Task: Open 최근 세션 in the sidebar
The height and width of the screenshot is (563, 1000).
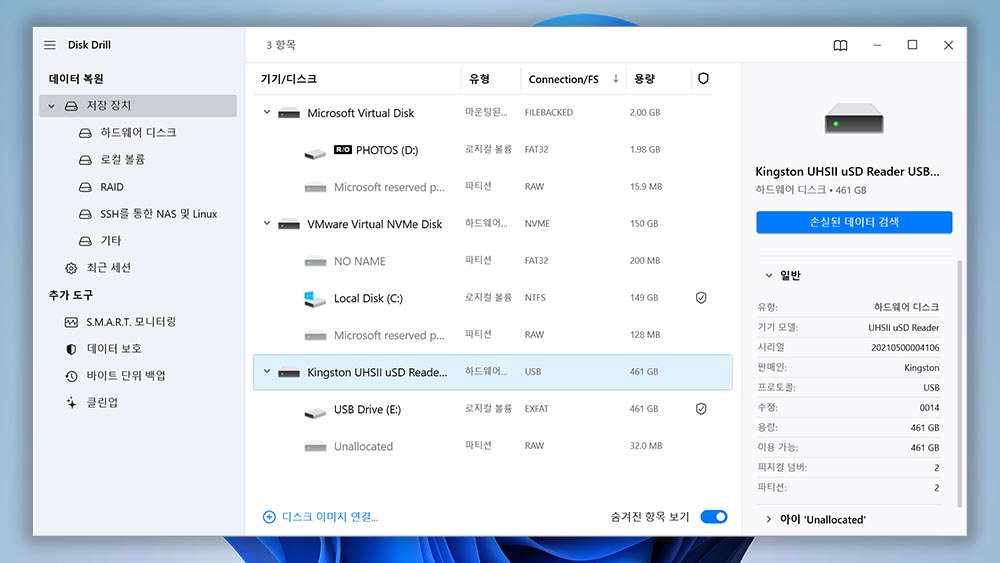Action: coord(108,268)
